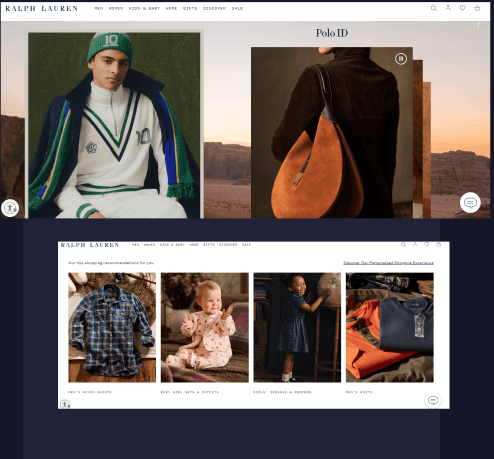The image size is (494, 459).
Task: Pause the Polo ID slideshow
Action: [401, 59]
